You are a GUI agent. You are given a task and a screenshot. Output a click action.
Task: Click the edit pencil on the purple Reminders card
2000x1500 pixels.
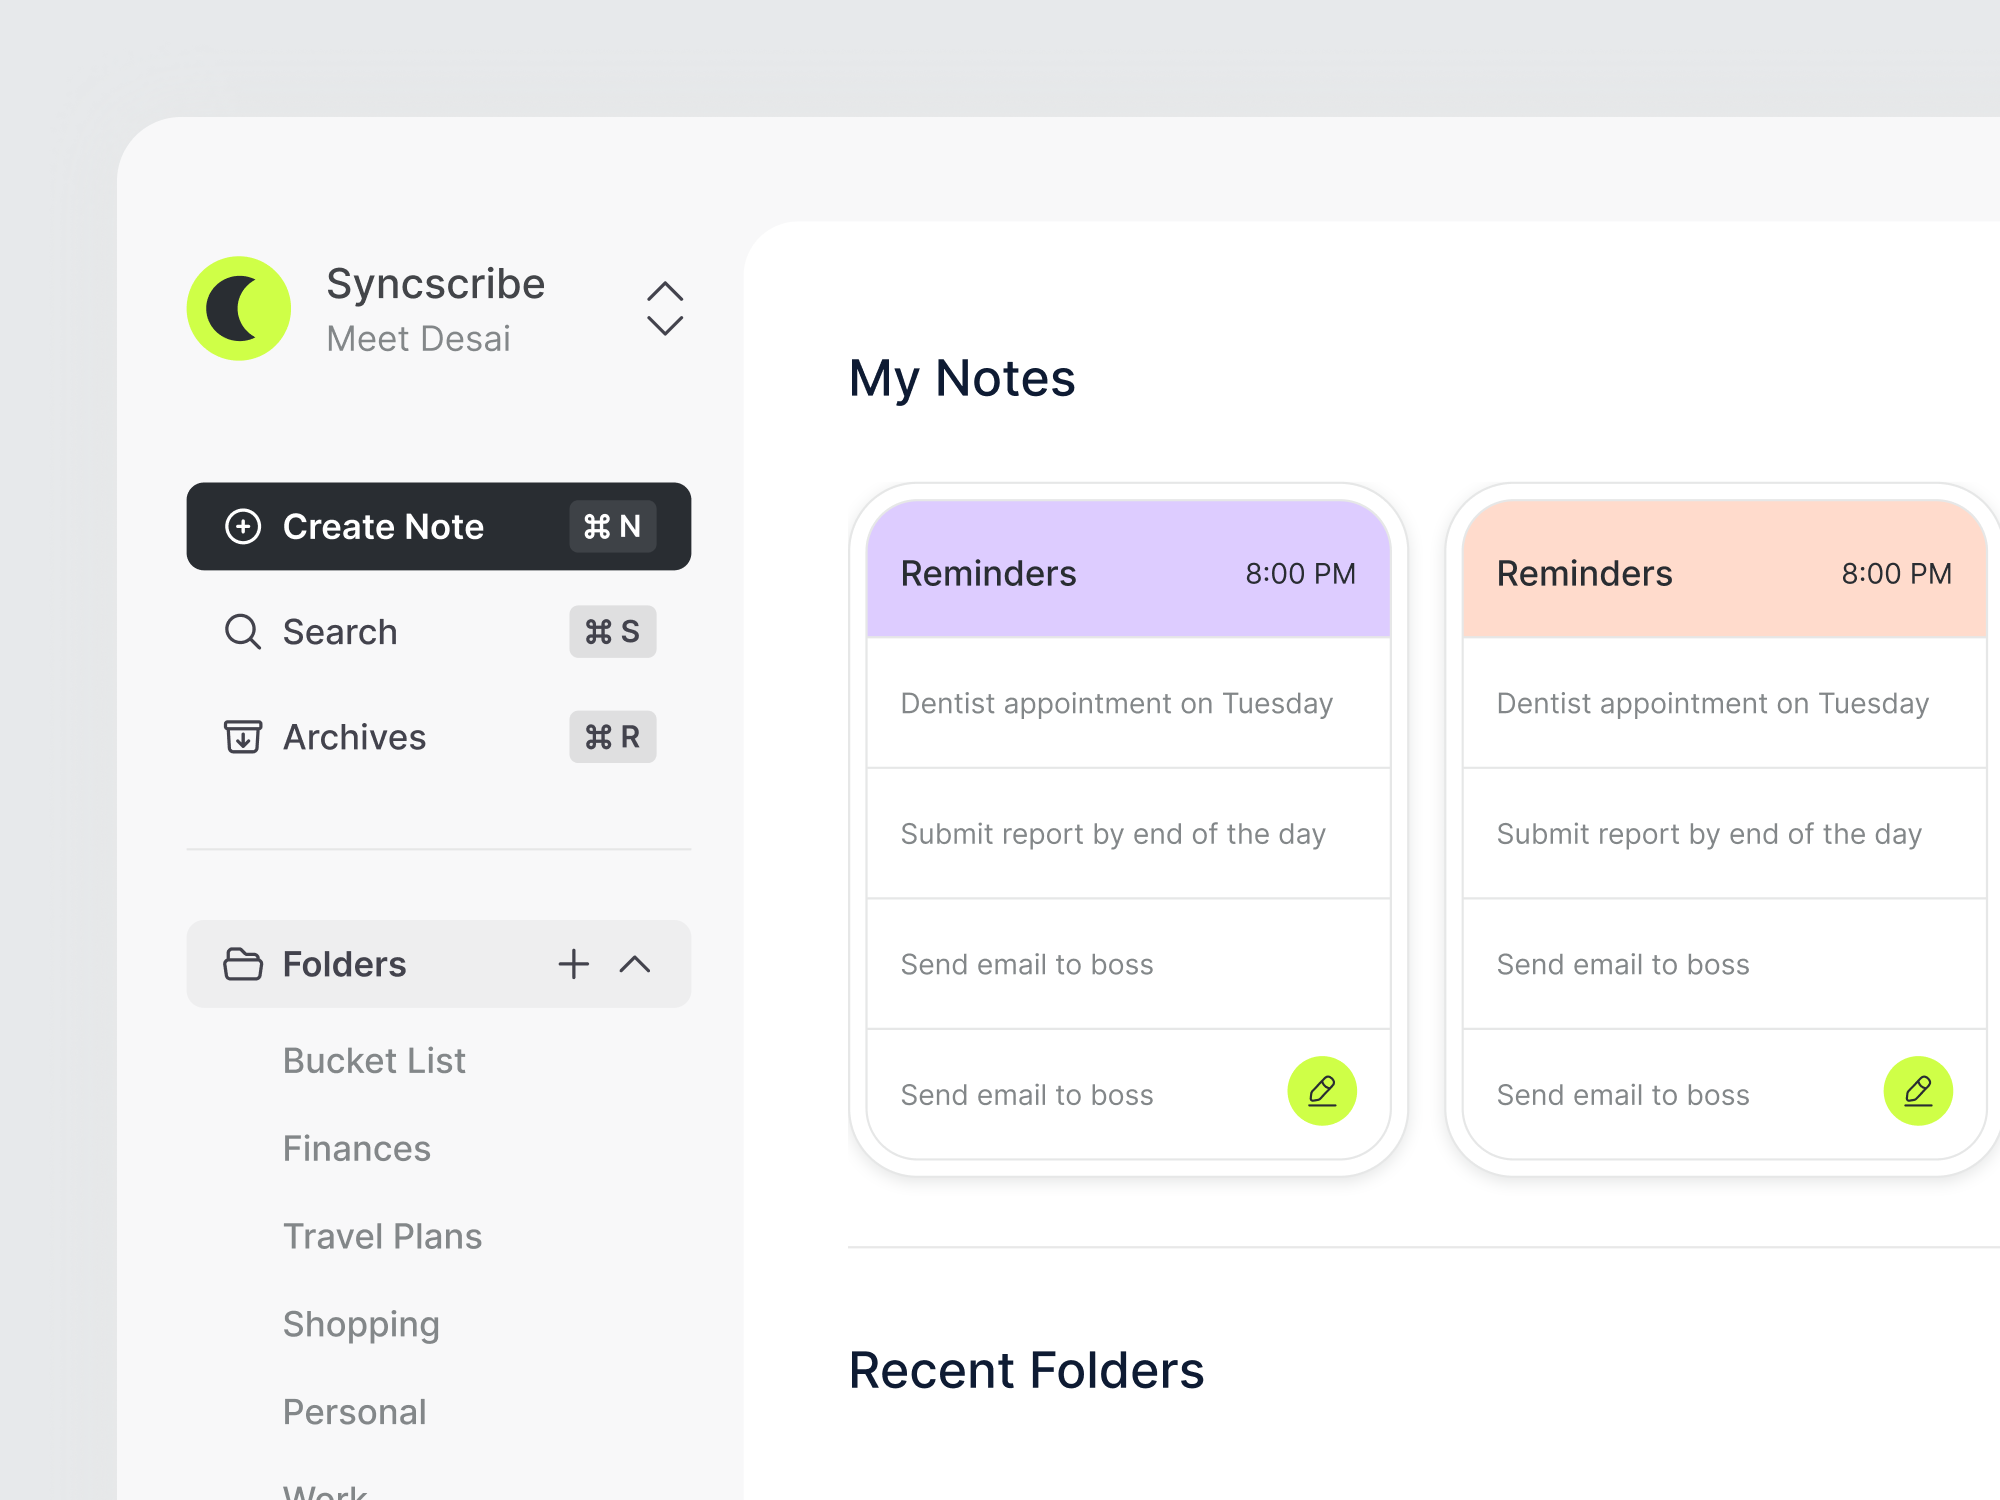pos(1321,1090)
